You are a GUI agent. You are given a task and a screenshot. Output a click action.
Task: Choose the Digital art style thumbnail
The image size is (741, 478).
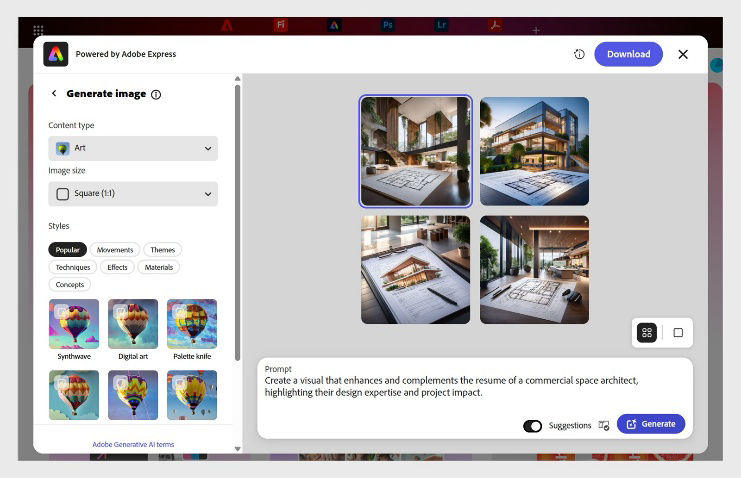click(x=133, y=324)
